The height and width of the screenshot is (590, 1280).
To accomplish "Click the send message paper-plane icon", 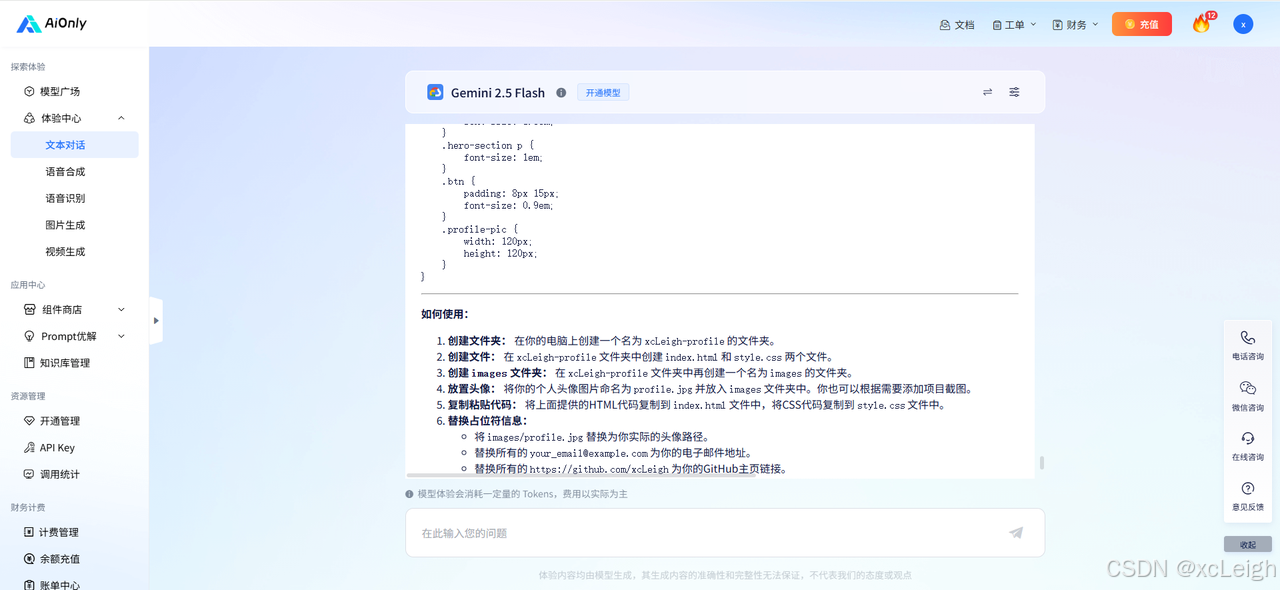I will 1015,533.
